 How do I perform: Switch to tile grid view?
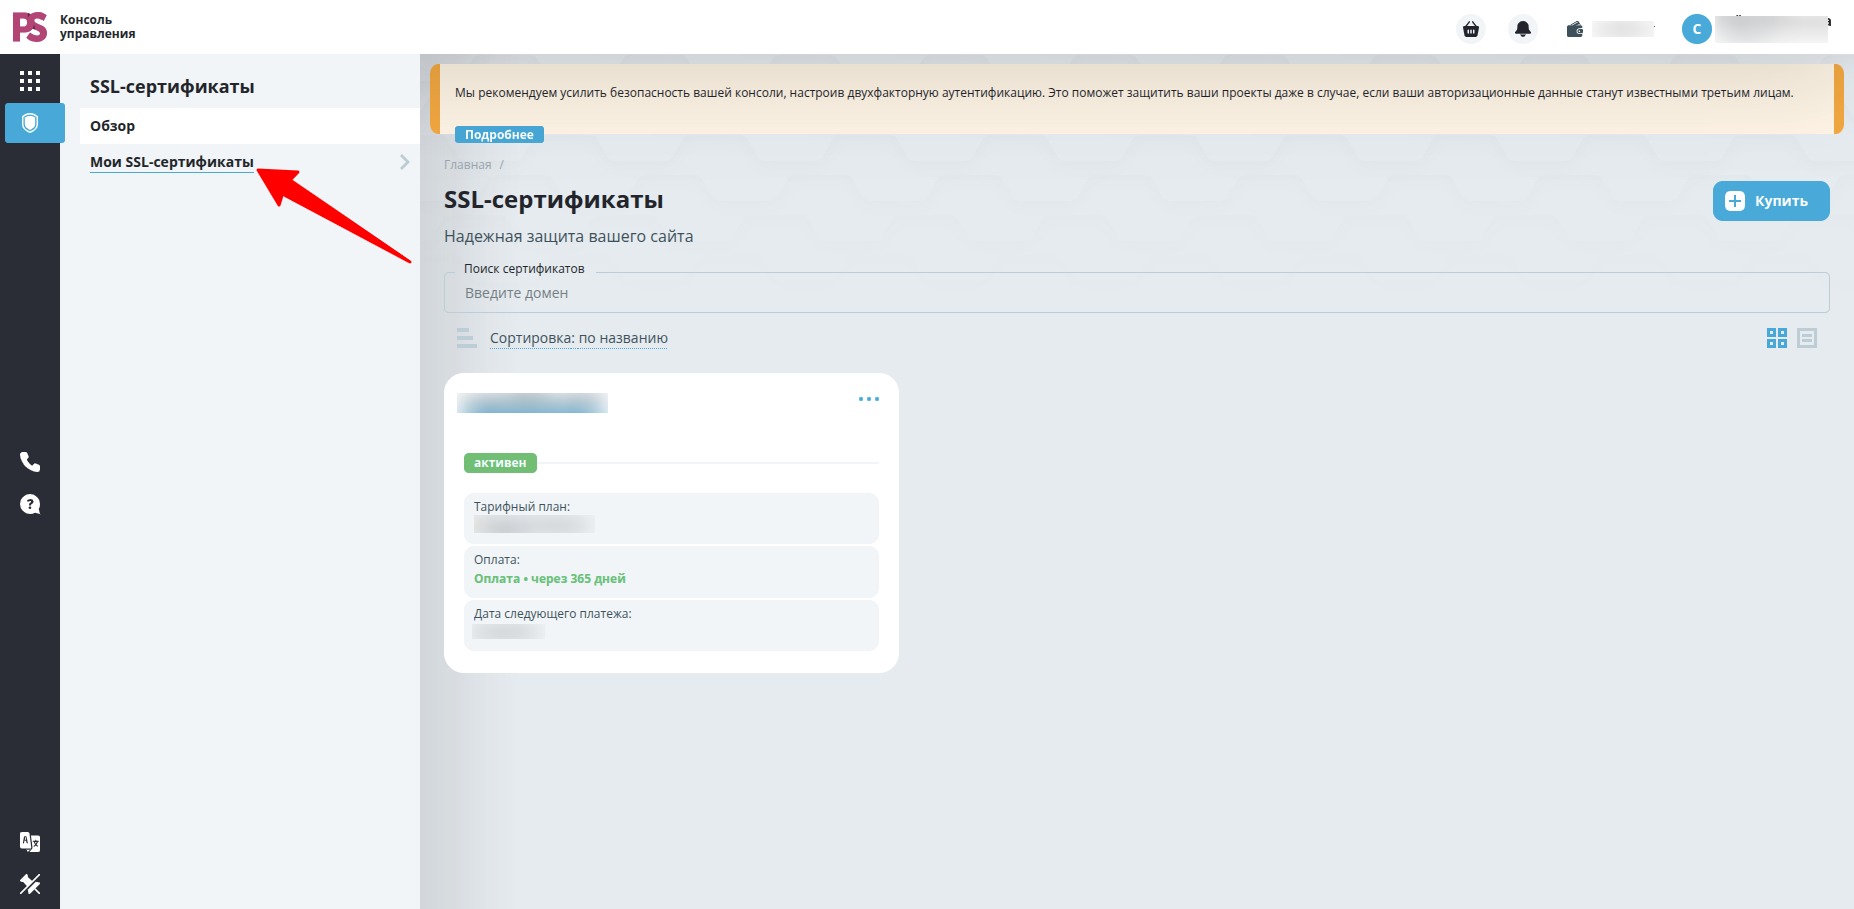[1777, 338]
